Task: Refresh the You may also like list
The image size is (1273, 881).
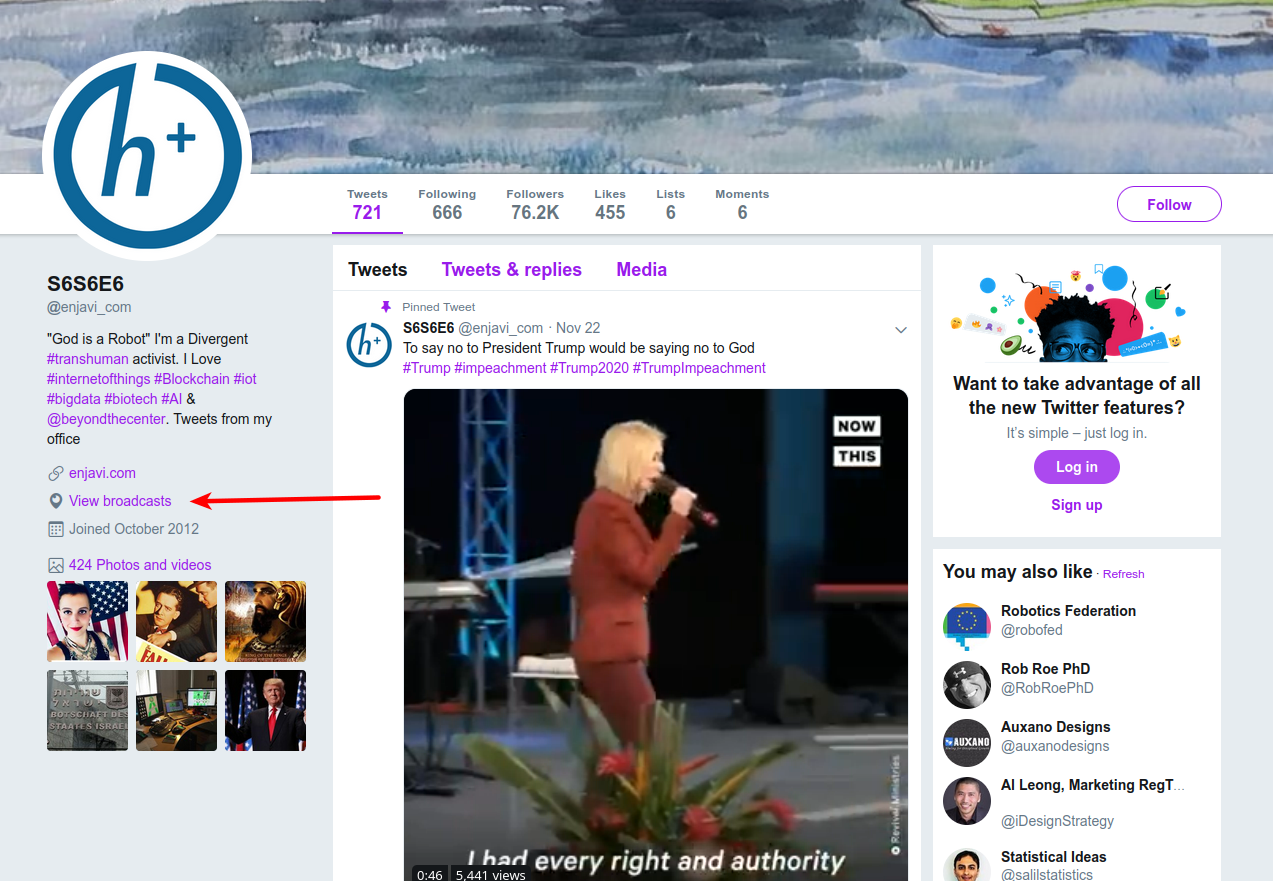Action: click(1123, 574)
